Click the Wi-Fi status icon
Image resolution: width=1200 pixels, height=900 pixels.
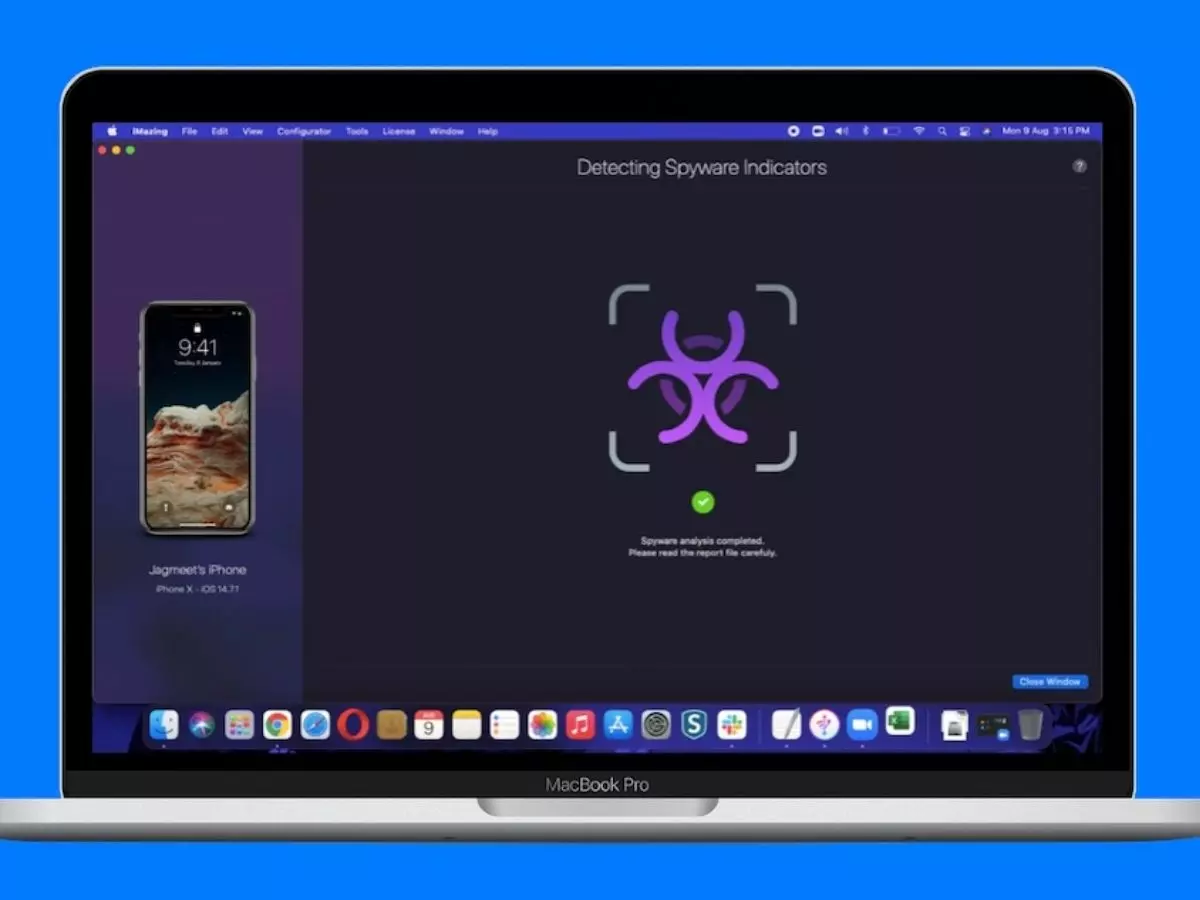[x=918, y=132]
